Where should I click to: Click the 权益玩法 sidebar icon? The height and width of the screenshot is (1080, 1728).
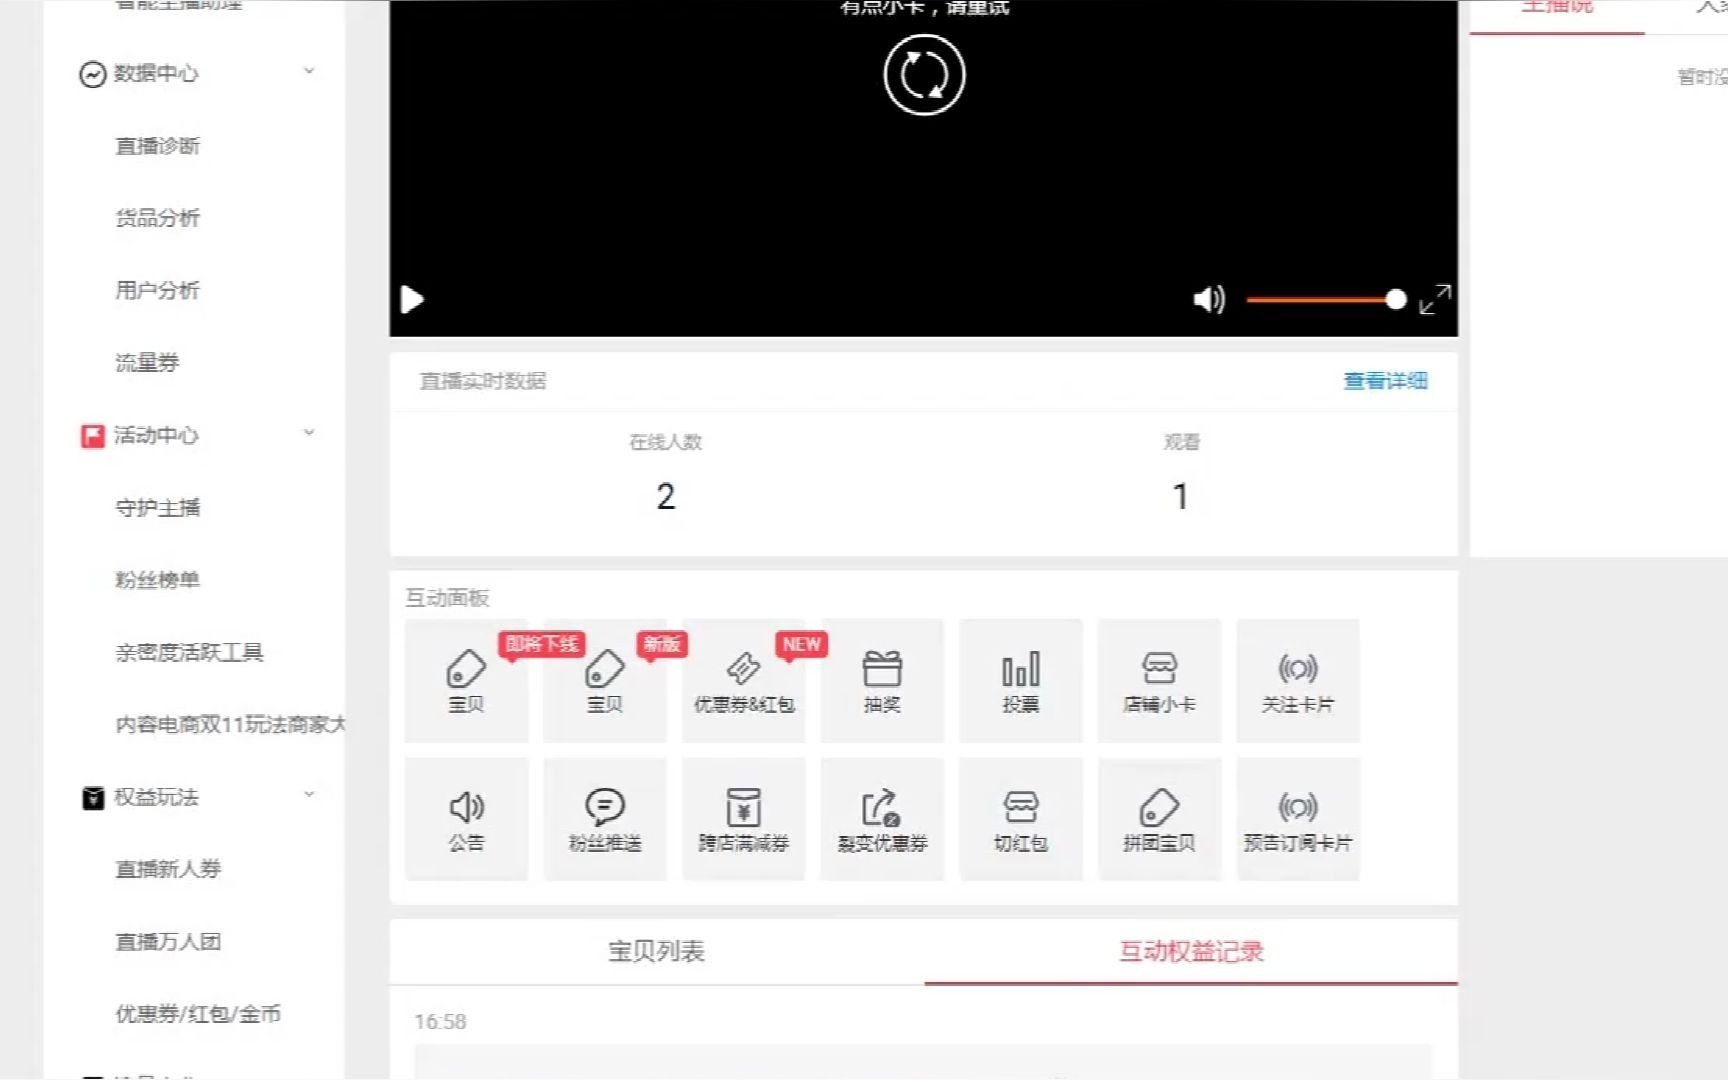coord(92,798)
